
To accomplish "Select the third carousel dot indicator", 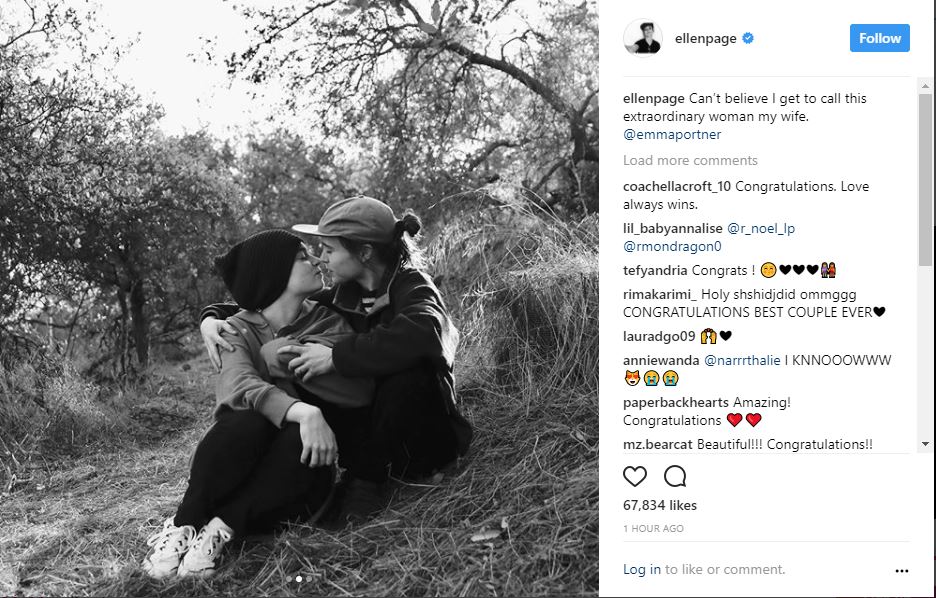I will pyautogui.click(x=309, y=579).
